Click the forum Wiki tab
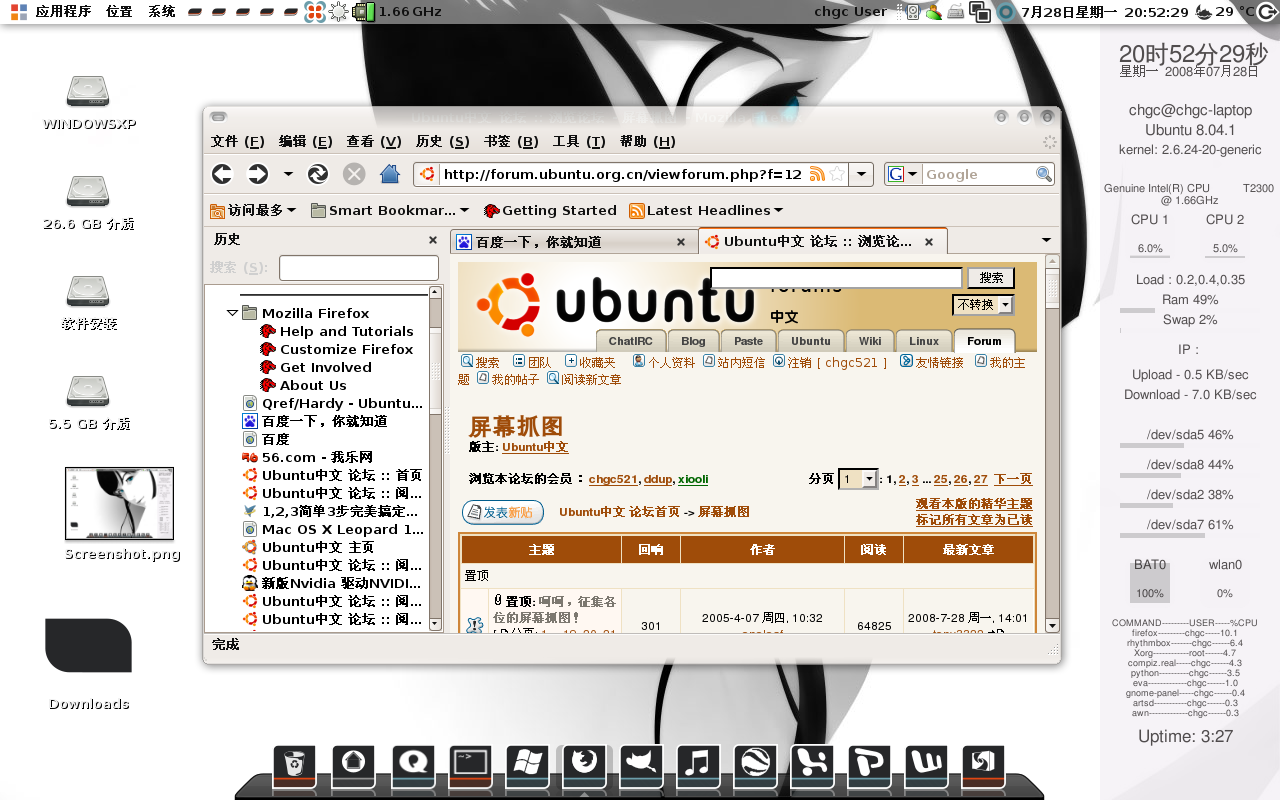 click(869, 341)
